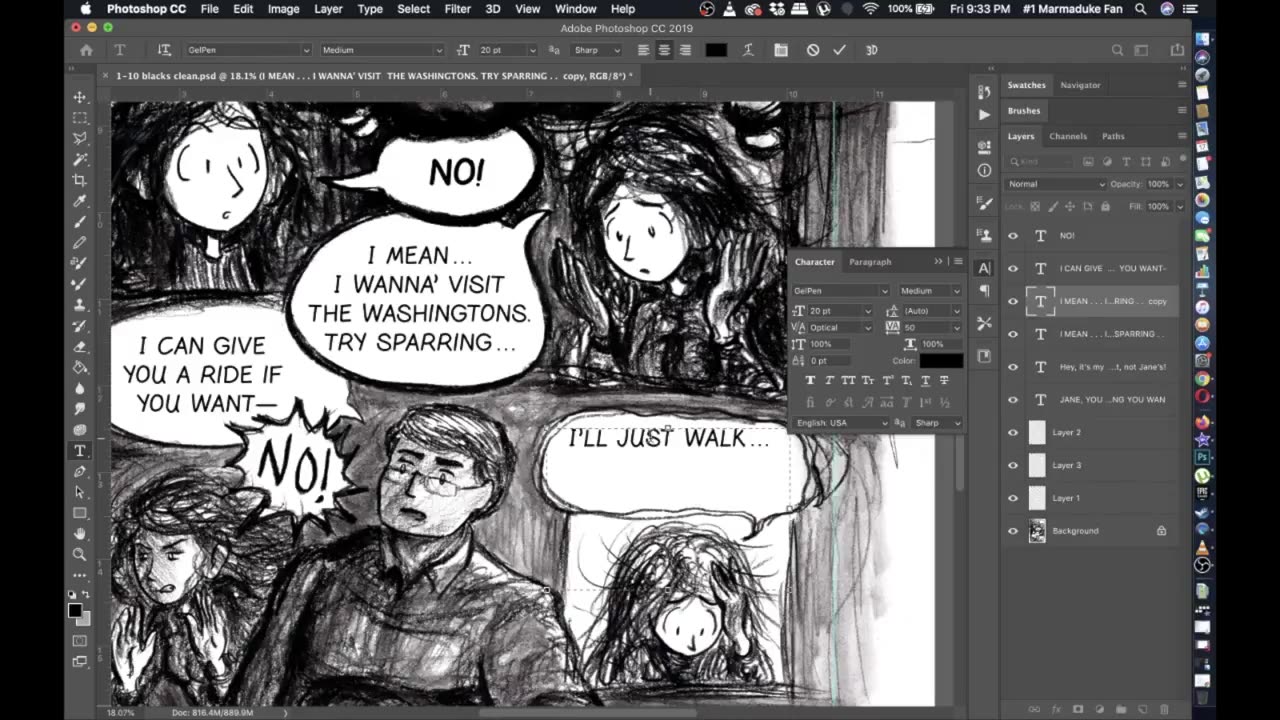Open Fill slider dropdown arrow
The height and width of the screenshot is (720, 1280).
coord(1180,207)
